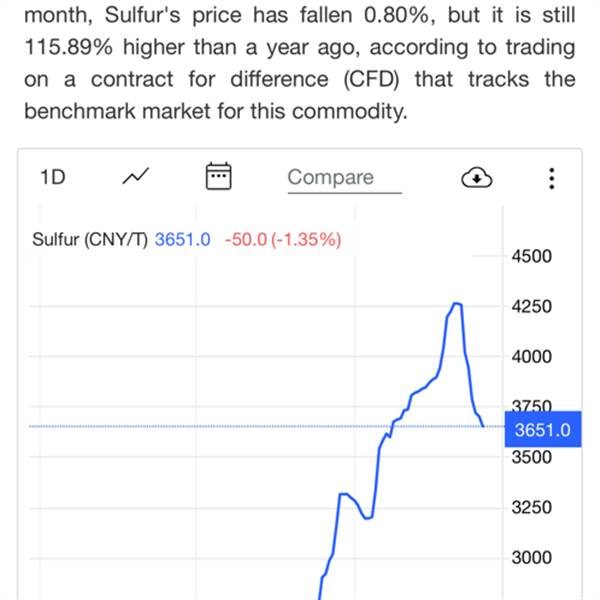Image resolution: width=600 pixels, height=600 pixels.
Task: Open the chart type line icon
Action: [x=135, y=177]
